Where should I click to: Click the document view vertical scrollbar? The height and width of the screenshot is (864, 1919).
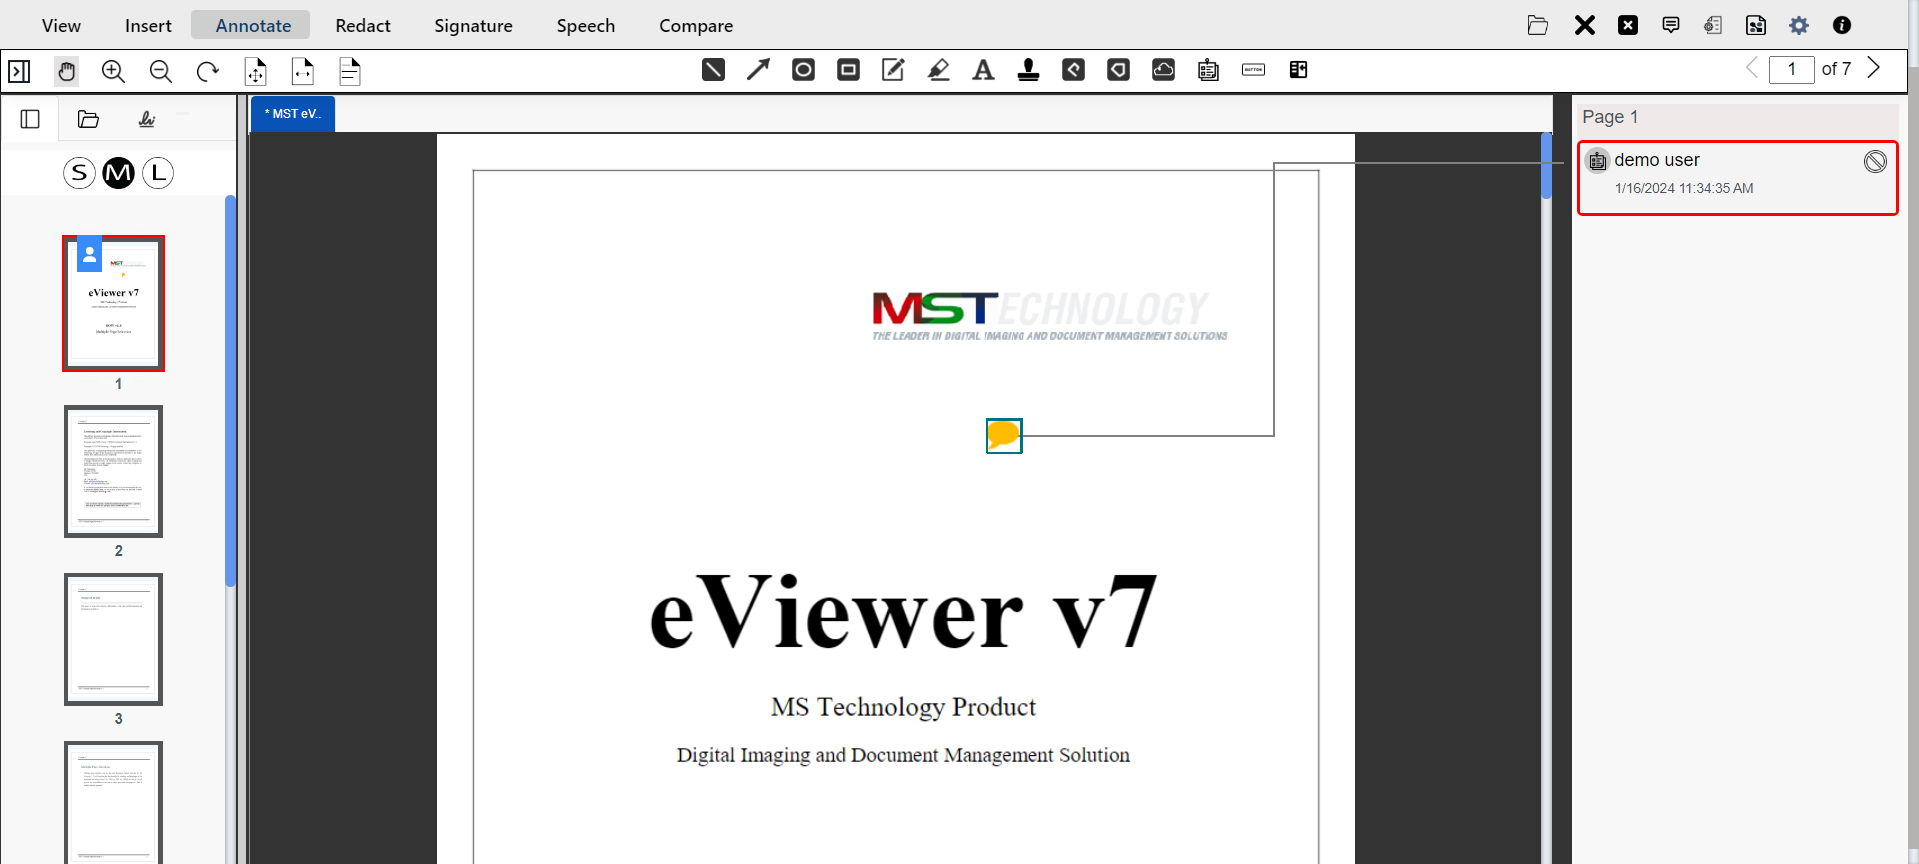(x=1546, y=166)
